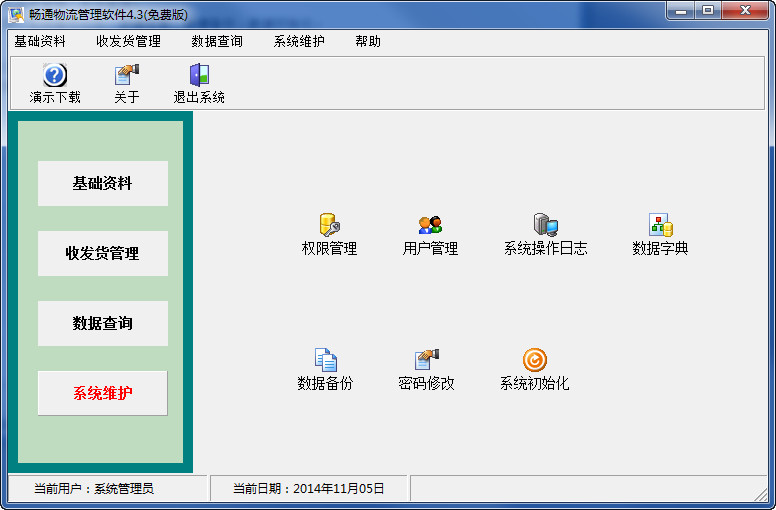Select 基础资料 sidebar button
This screenshot has height=510, width=776.
(x=103, y=184)
